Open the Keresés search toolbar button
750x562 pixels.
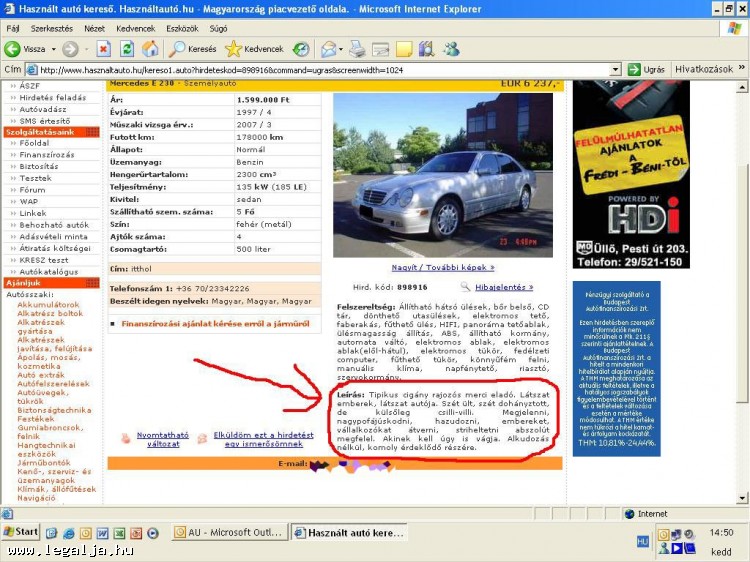194,49
